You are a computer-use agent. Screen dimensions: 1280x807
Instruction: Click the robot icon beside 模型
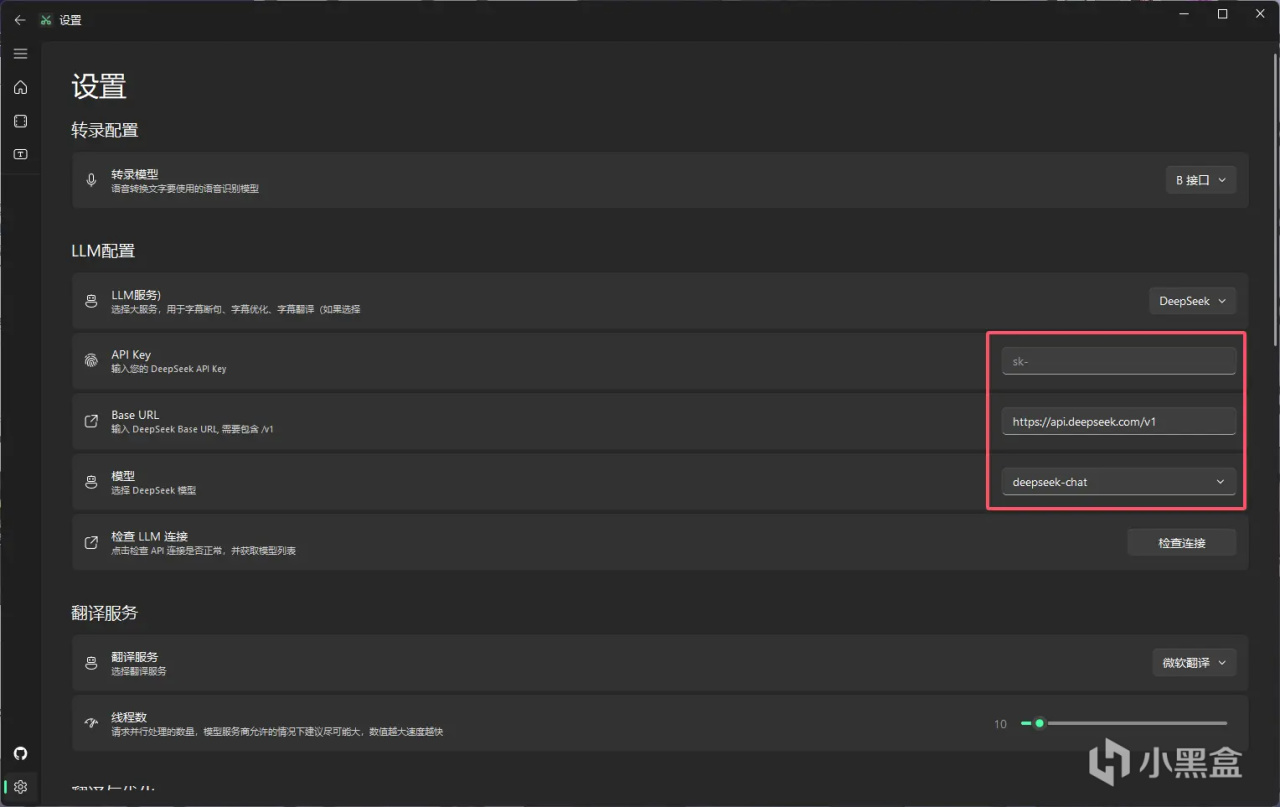[91, 482]
